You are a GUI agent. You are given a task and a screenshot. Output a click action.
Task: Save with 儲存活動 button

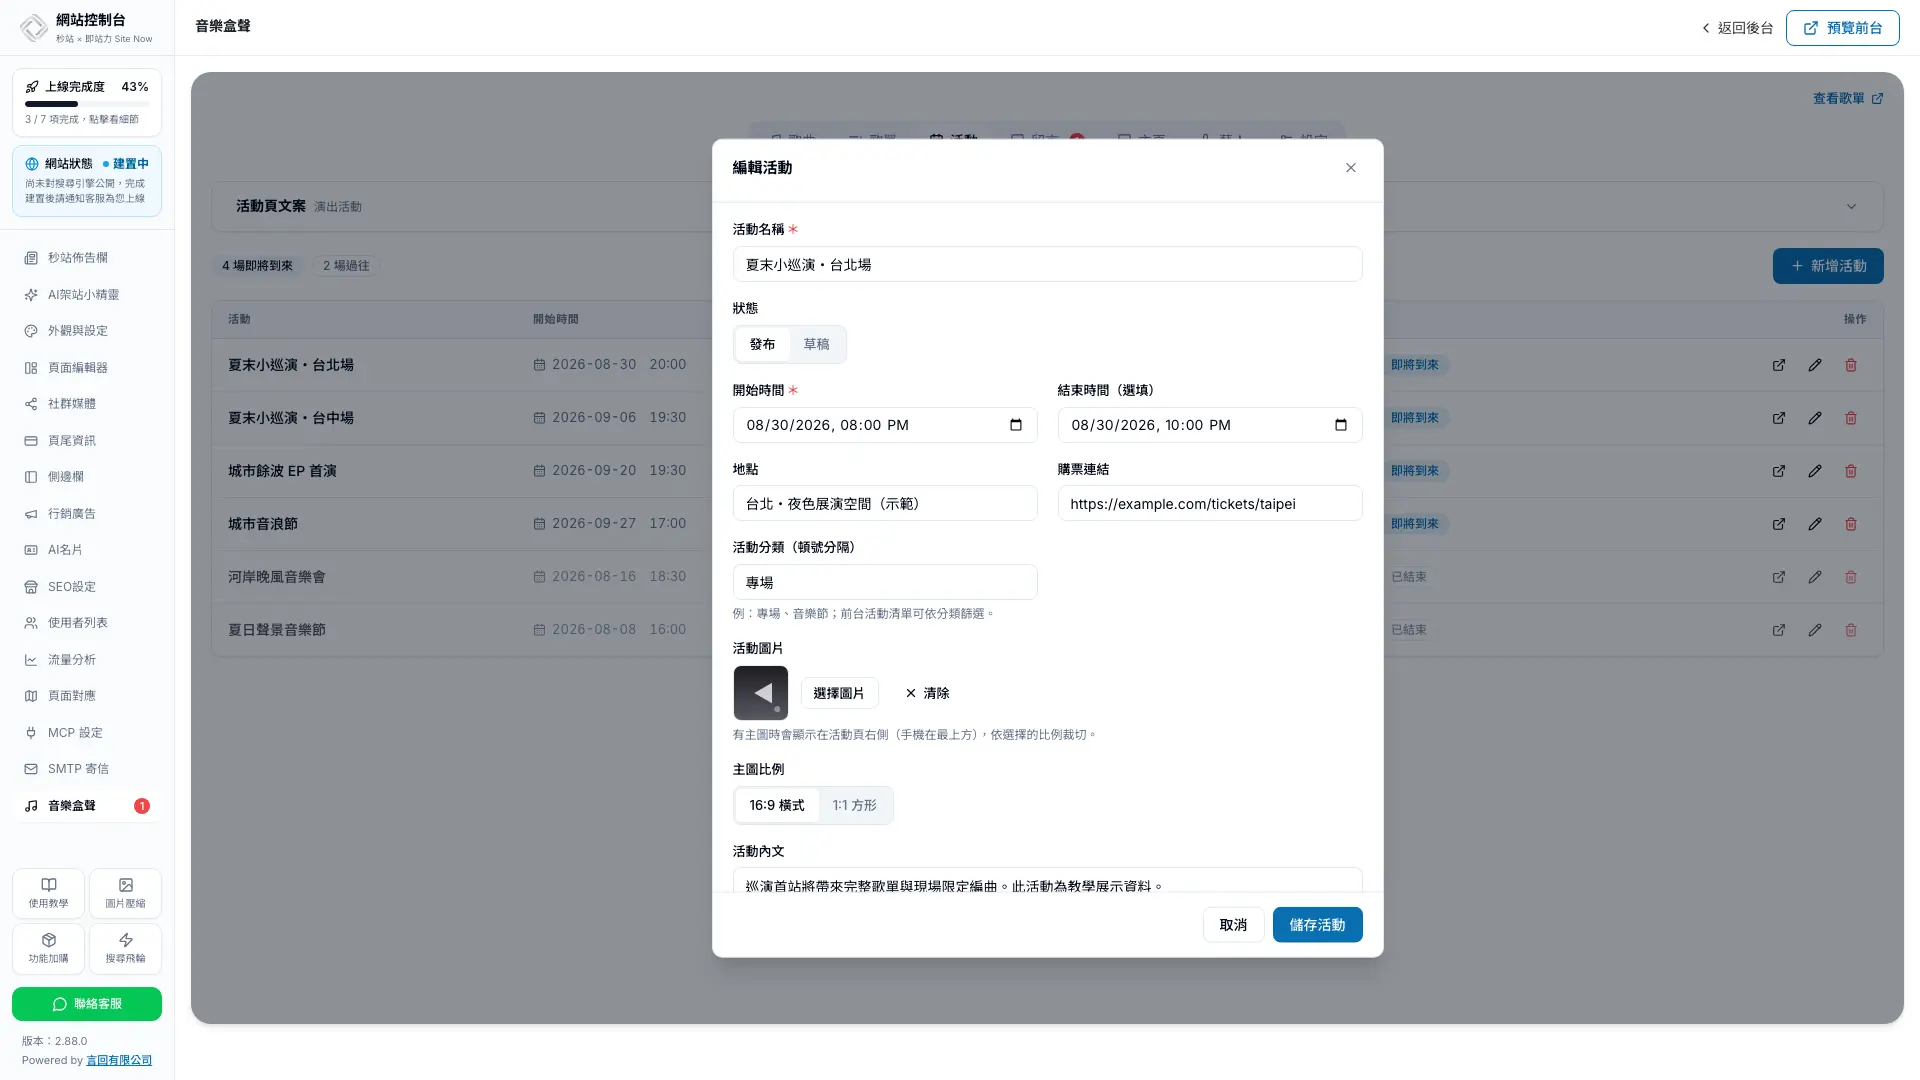tap(1317, 925)
